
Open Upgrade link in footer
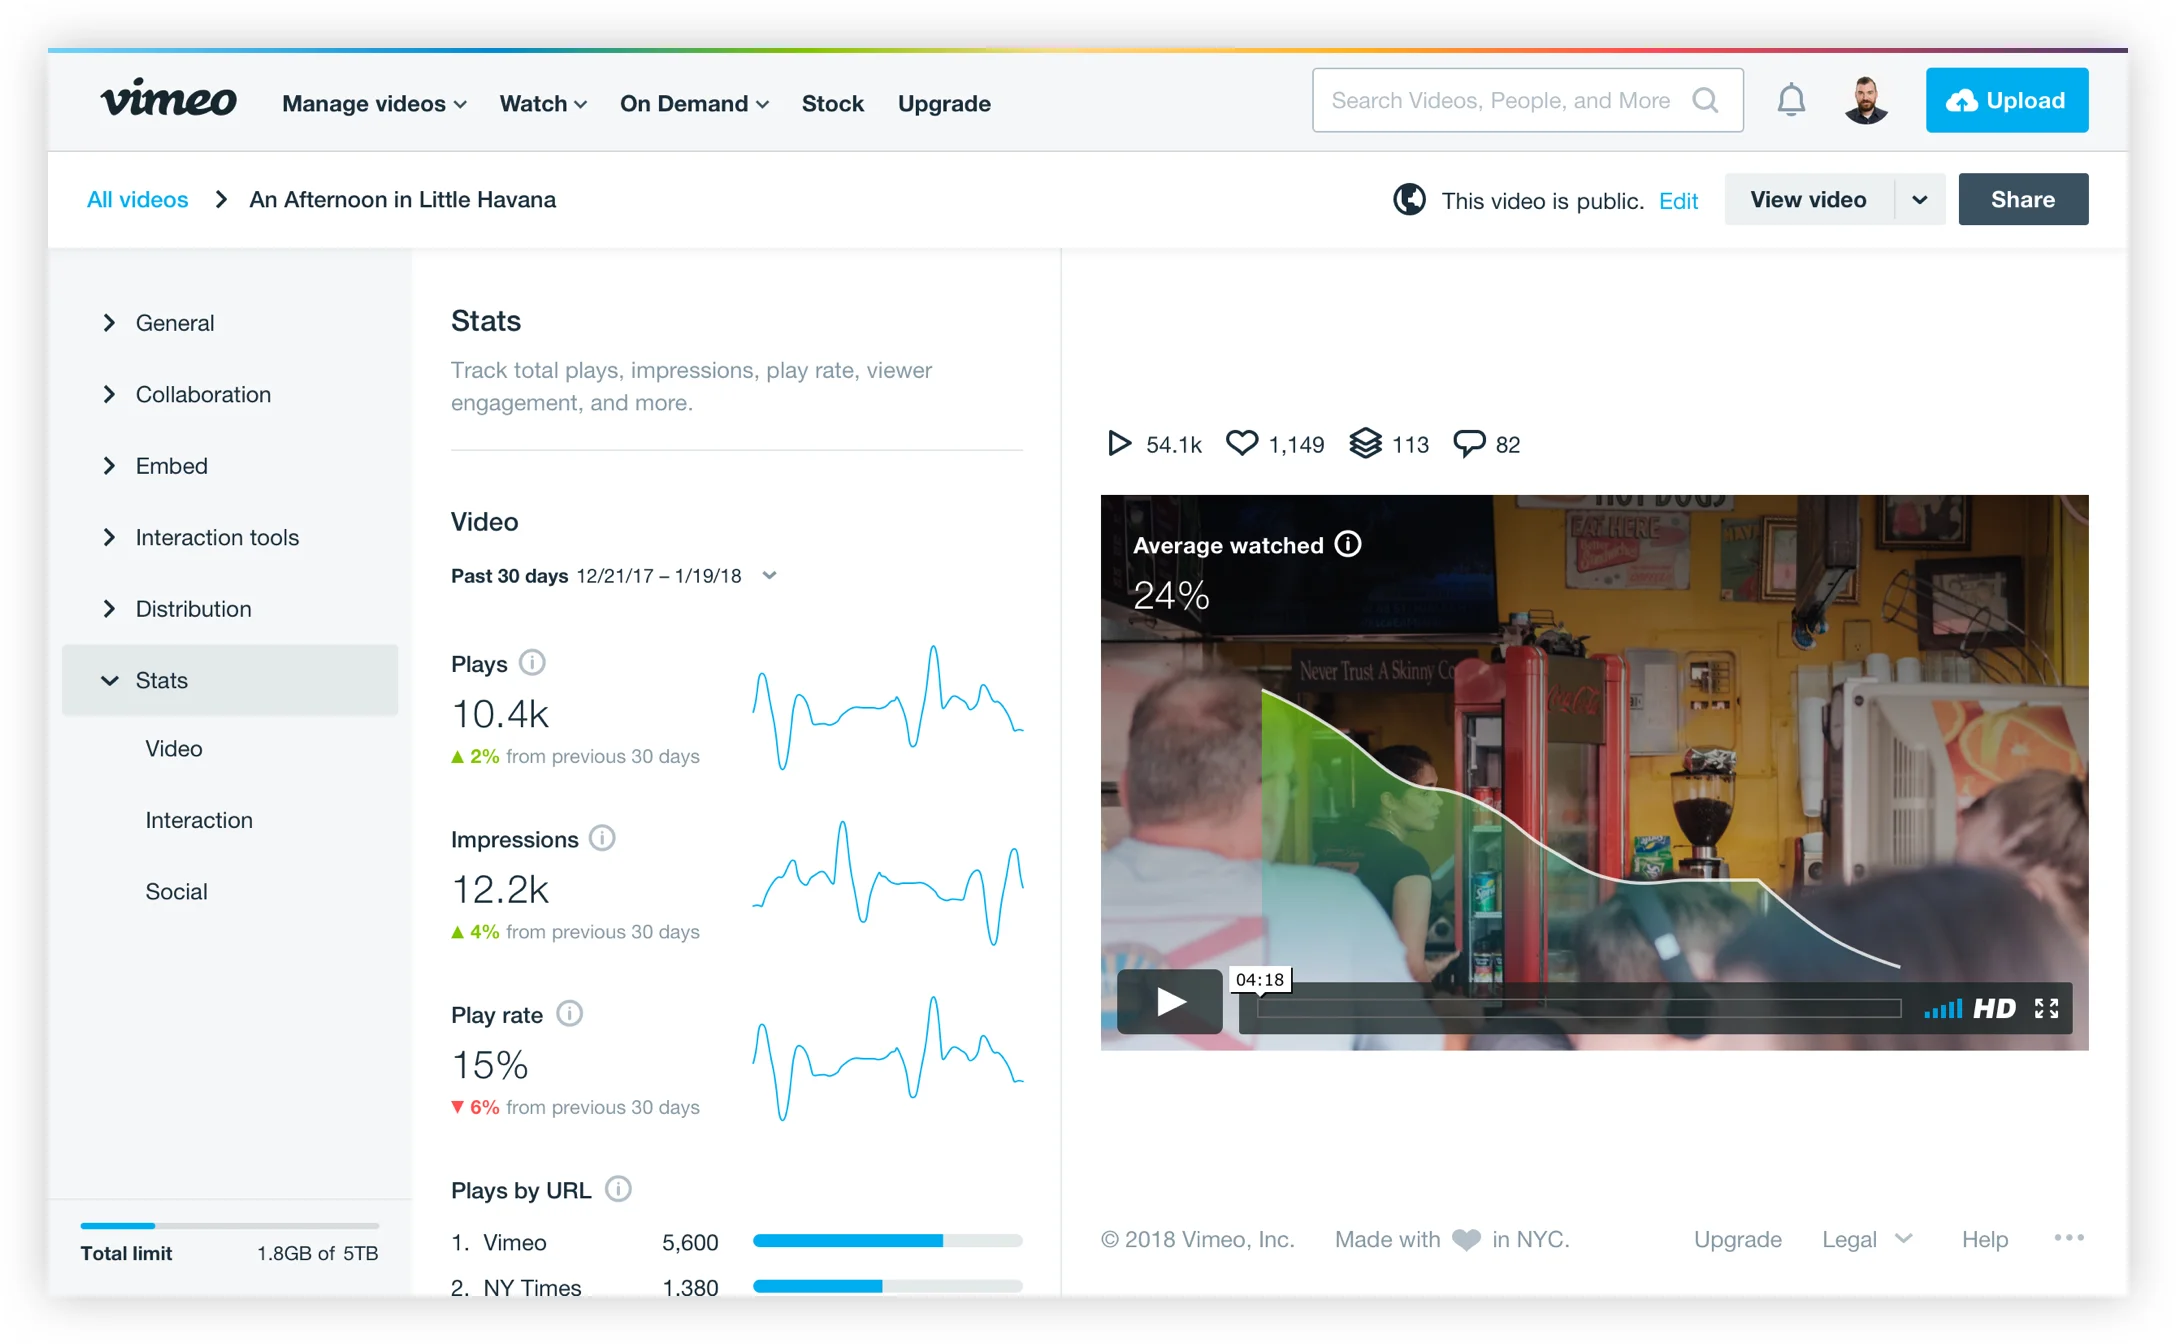pyautogui.click(x=1738, y=1240)
